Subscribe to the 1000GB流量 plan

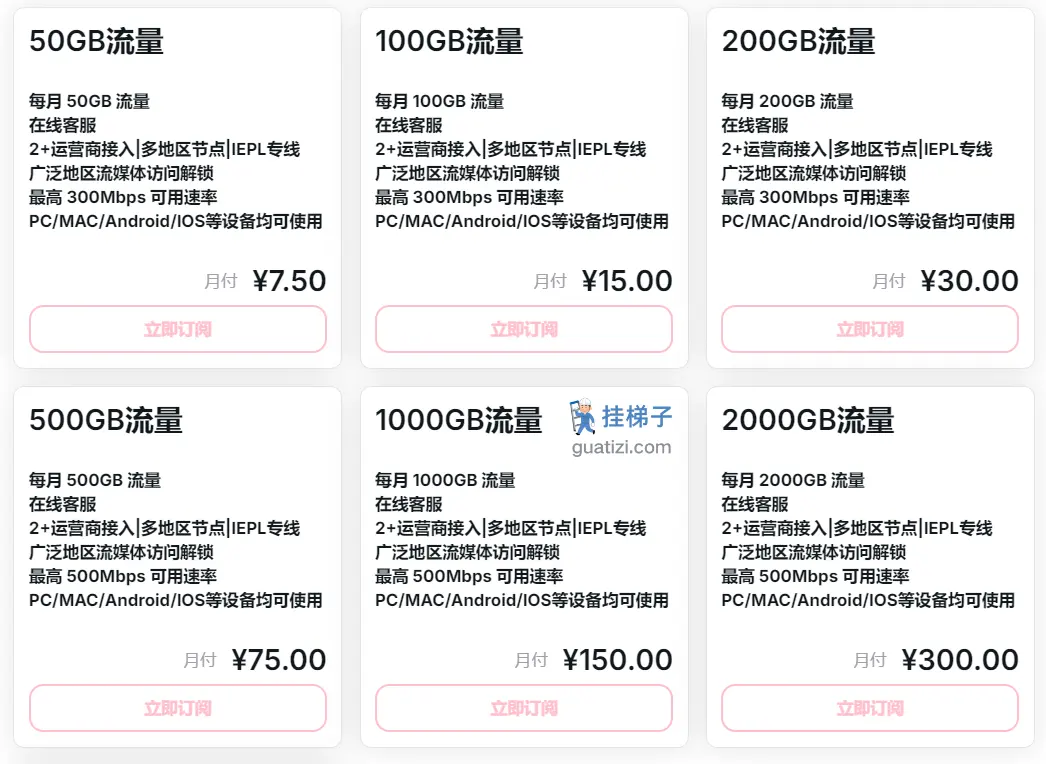524,708
